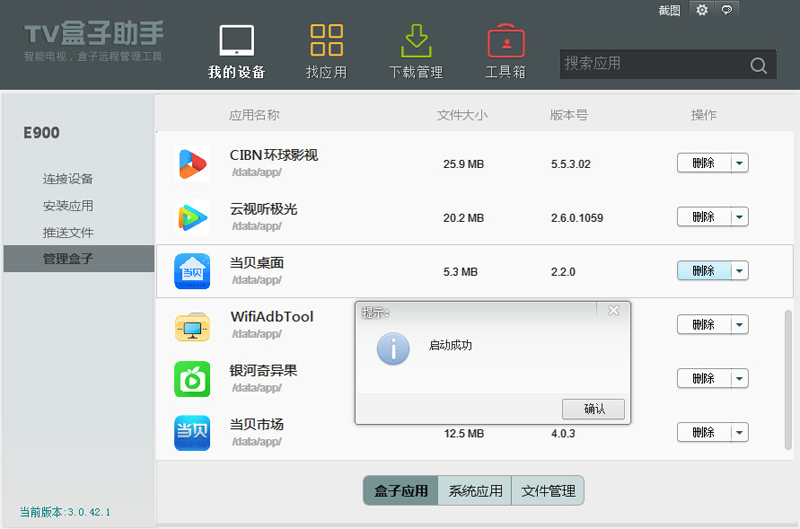Image resolution: width=800 pixels, height=529 pixels.
Task: Delete 当贝桌面 app
Action: pyautogui.click(x=704, y=271)
